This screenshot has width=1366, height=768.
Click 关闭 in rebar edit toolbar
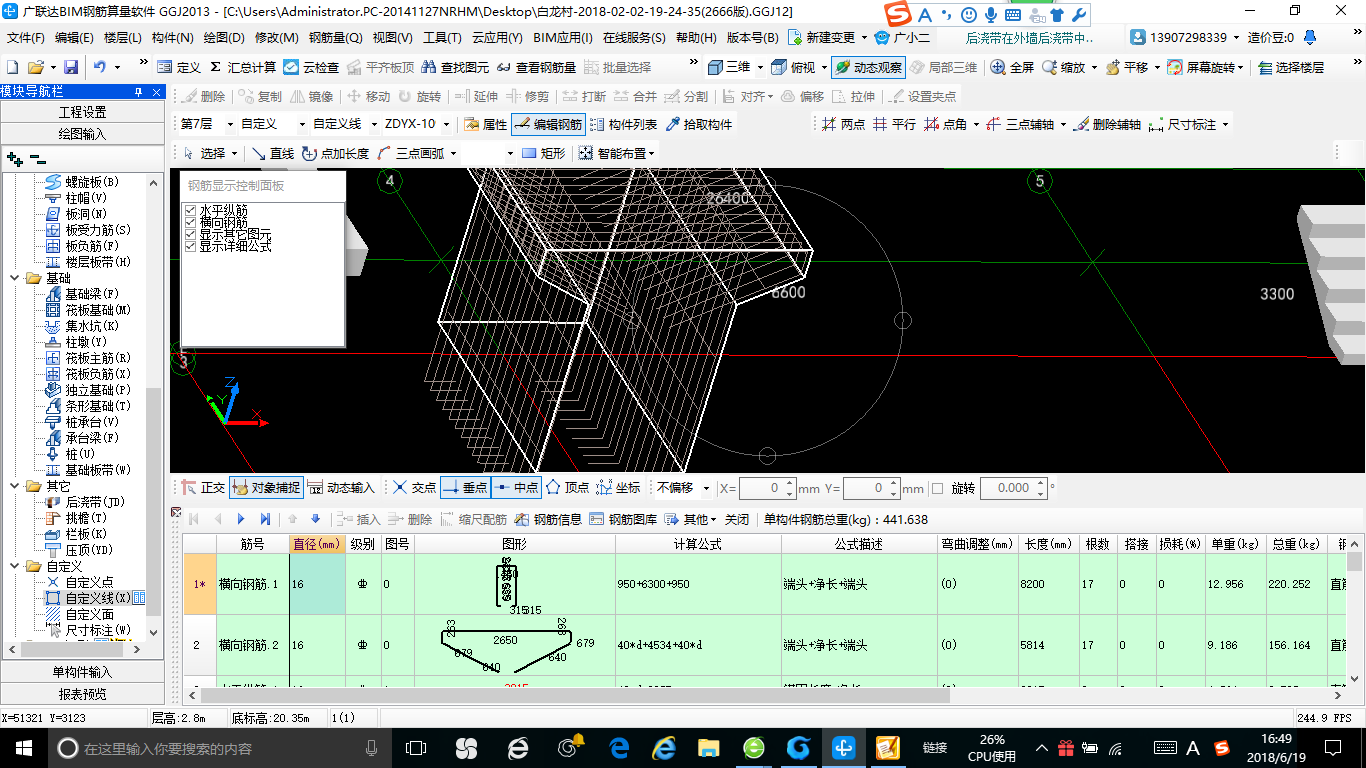(x=737, y=519)
